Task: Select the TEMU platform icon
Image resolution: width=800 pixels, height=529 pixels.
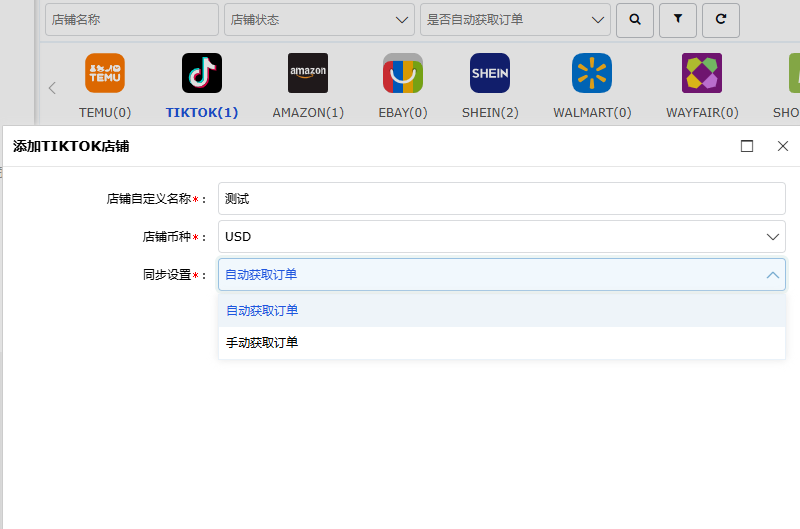Action: point(105,73)
